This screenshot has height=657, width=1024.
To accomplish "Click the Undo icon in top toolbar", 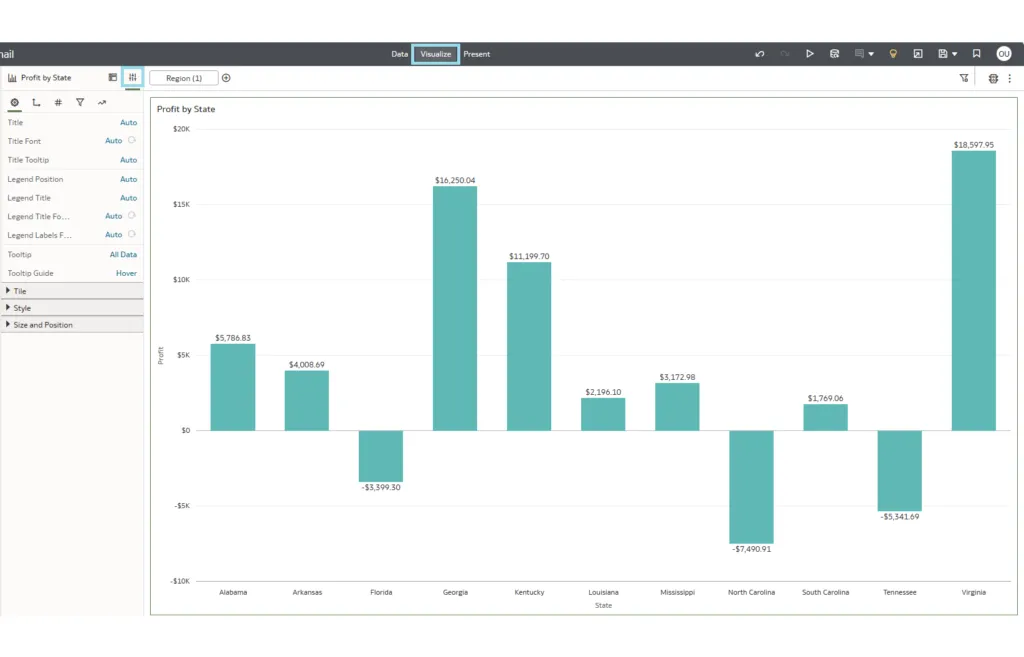I will pos(760,54).
